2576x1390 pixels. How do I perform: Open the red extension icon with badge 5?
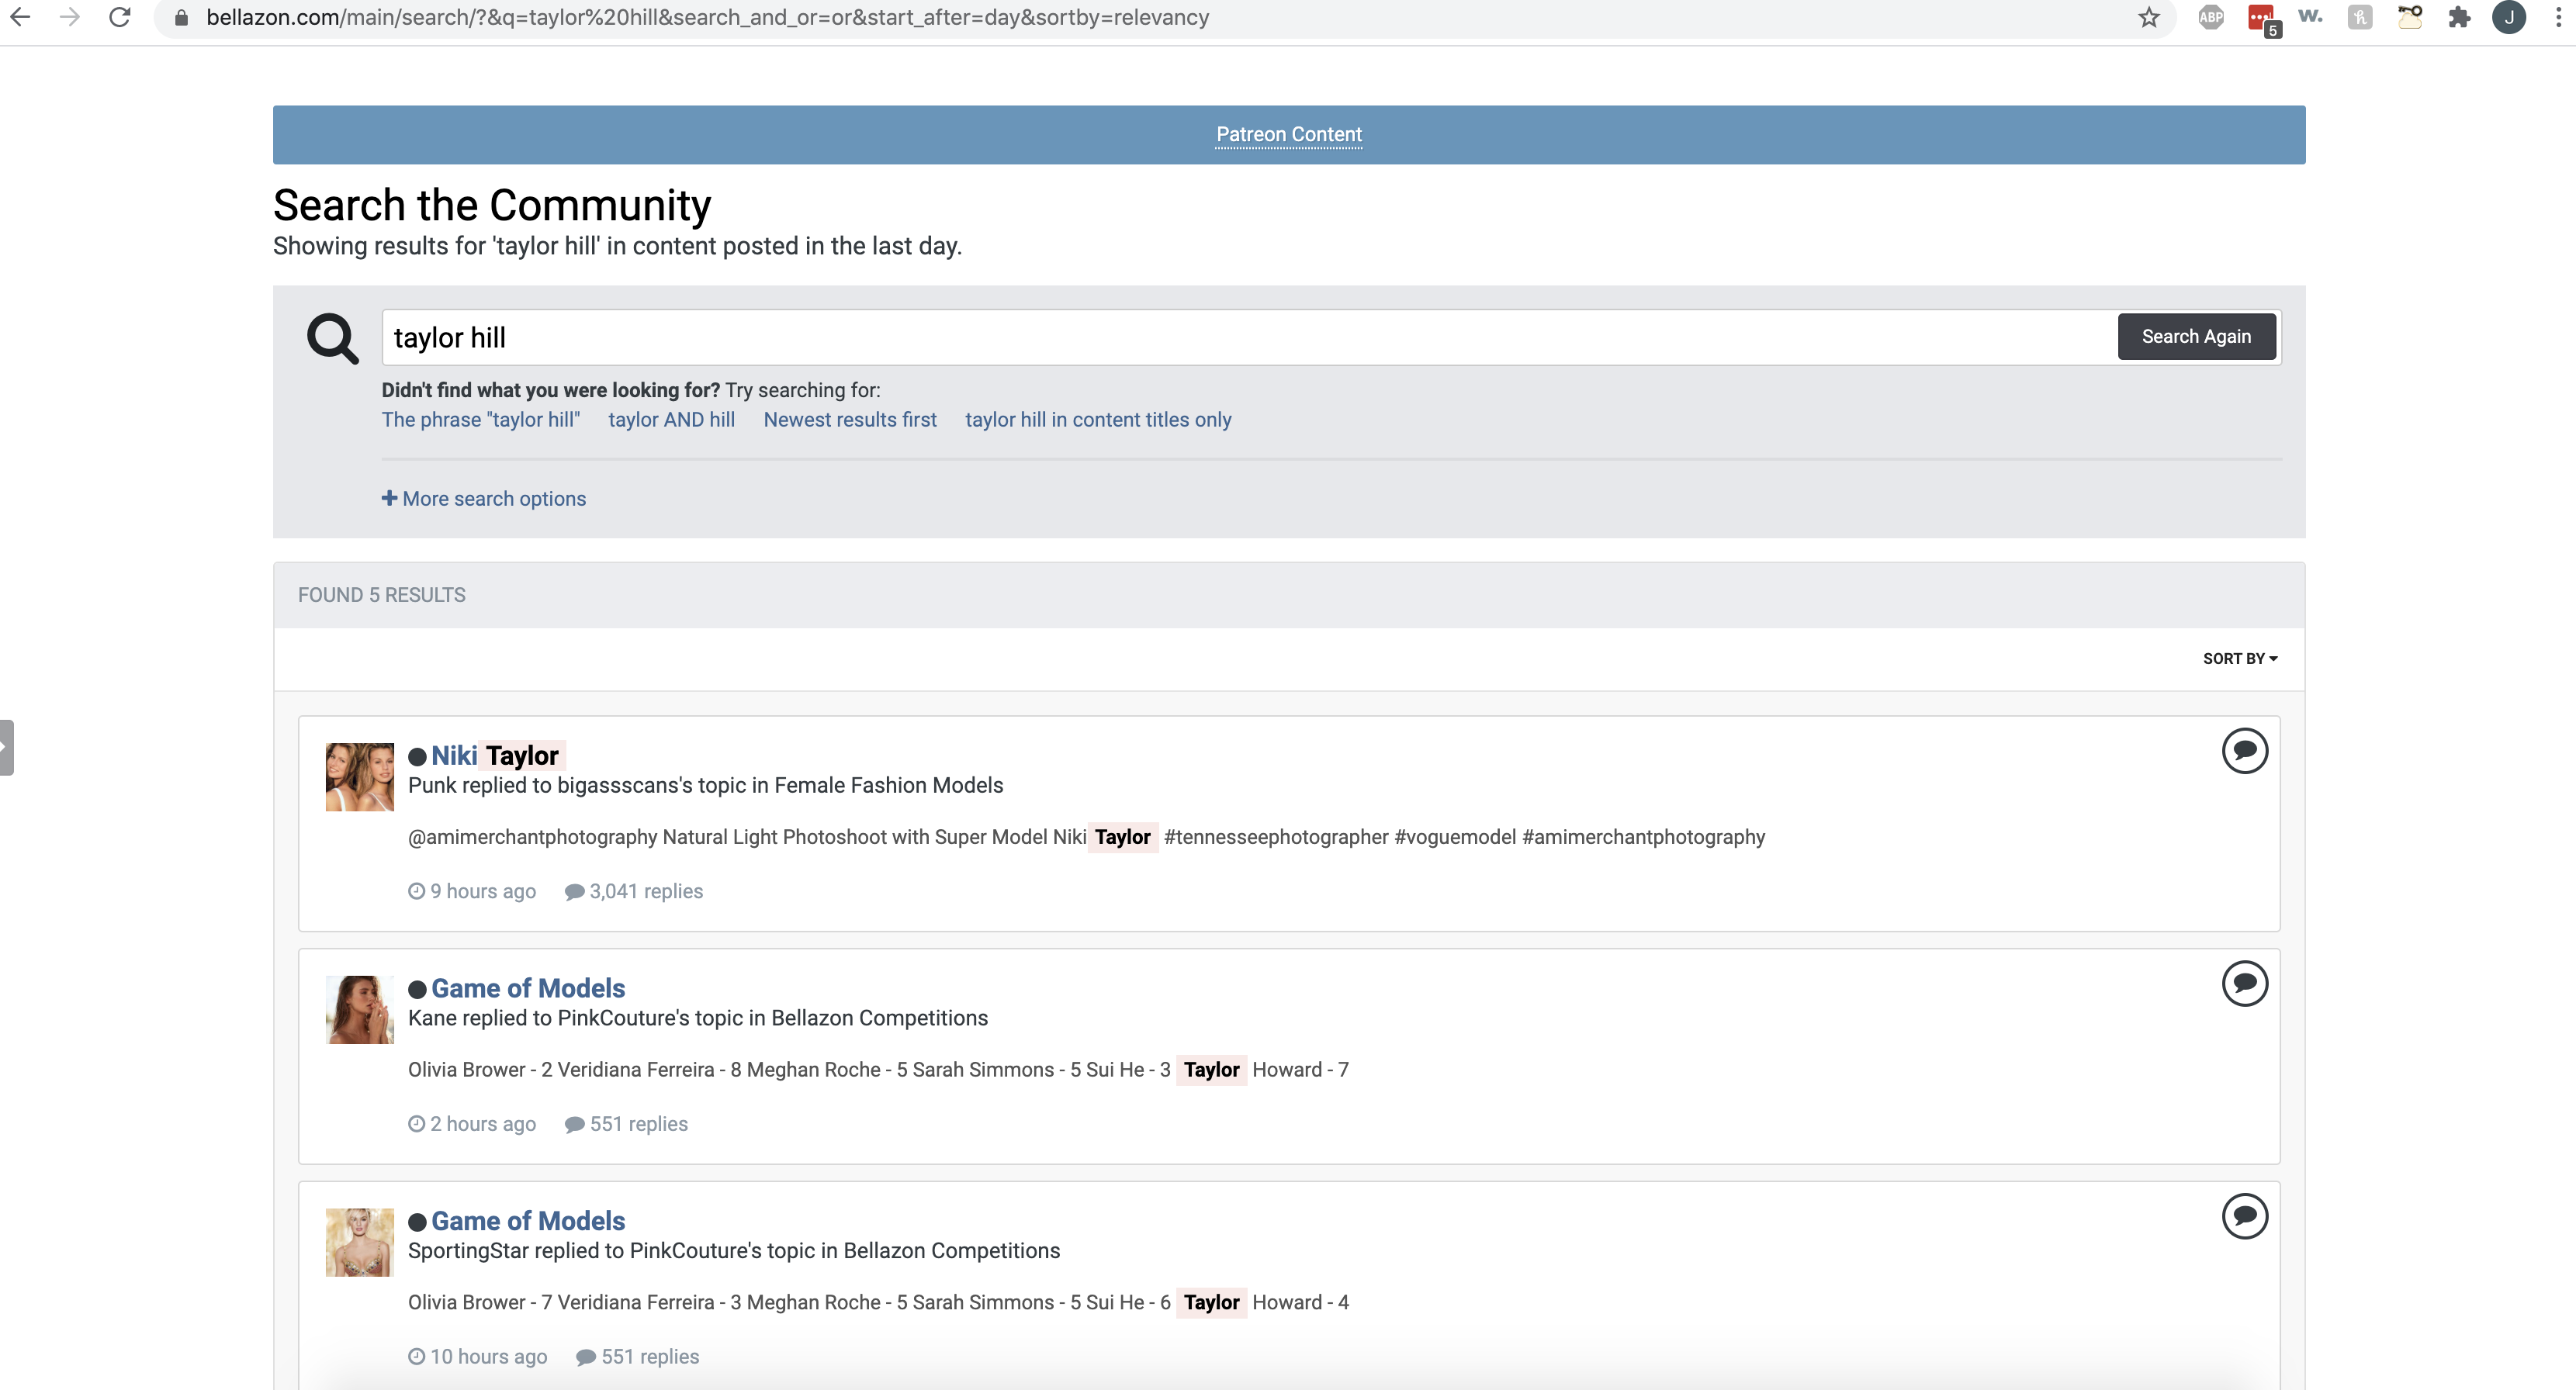2261,17
